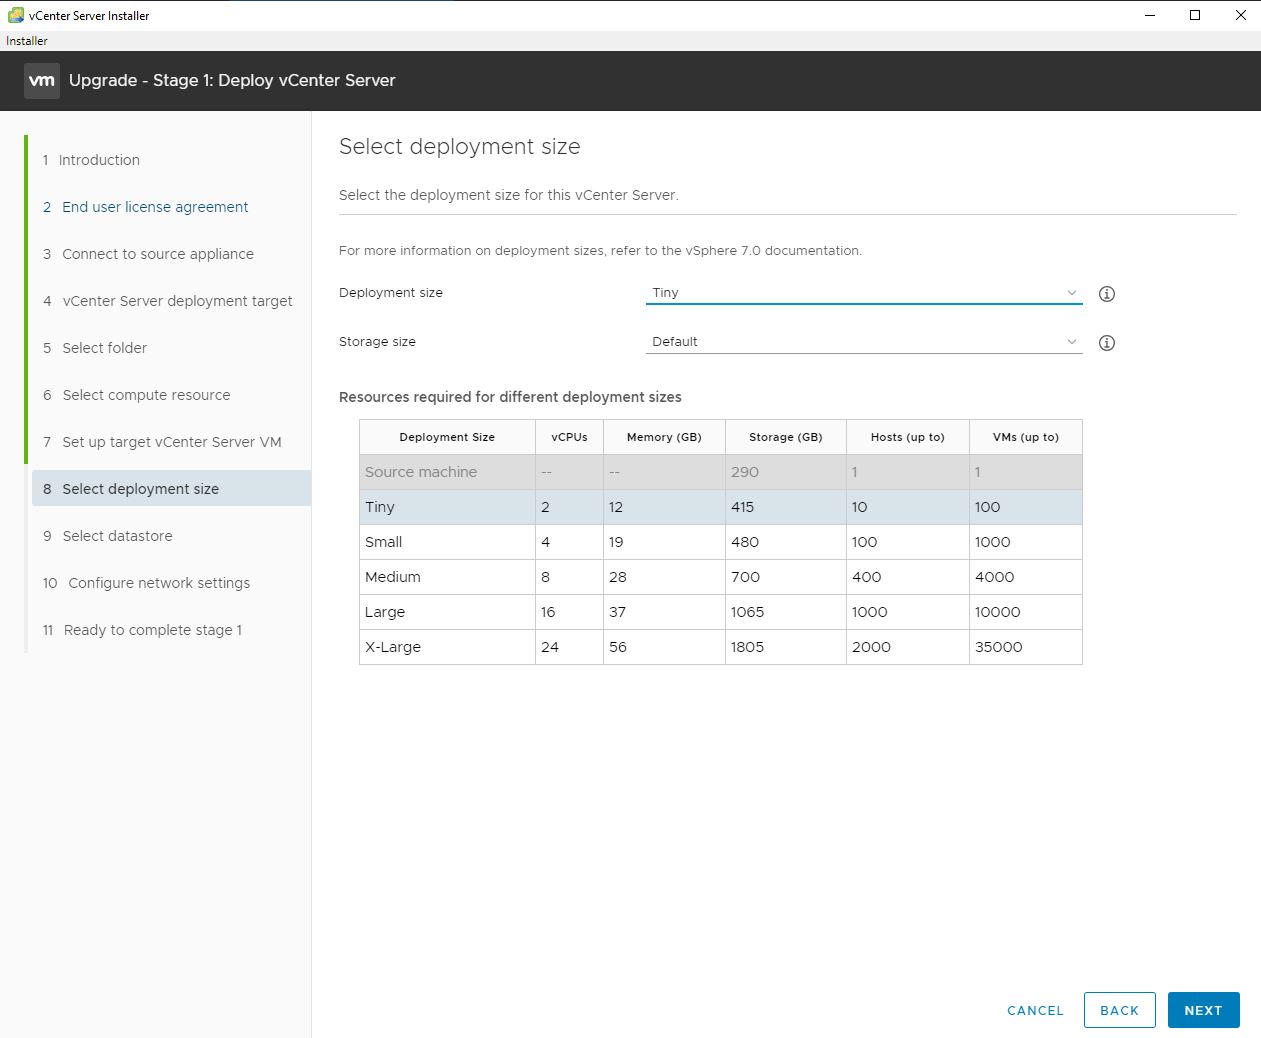Go to Select folder step

point(94,348)
